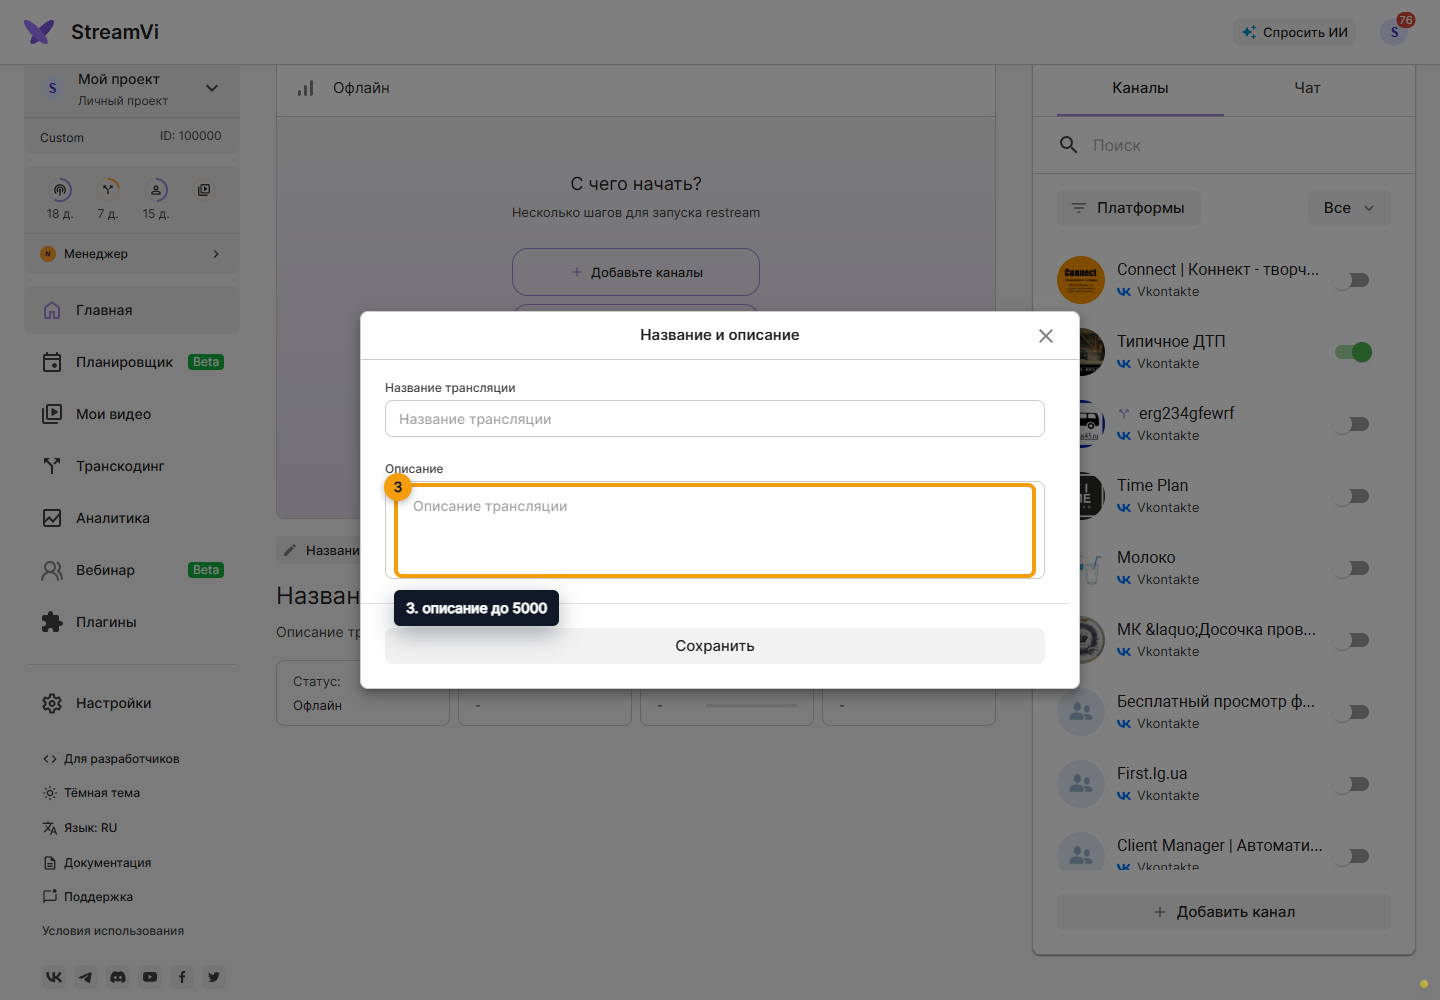The width and height of the screenshot is (1440, 1000).
Task: Open the Все filter dropdown
Action: pos(1349,208)
